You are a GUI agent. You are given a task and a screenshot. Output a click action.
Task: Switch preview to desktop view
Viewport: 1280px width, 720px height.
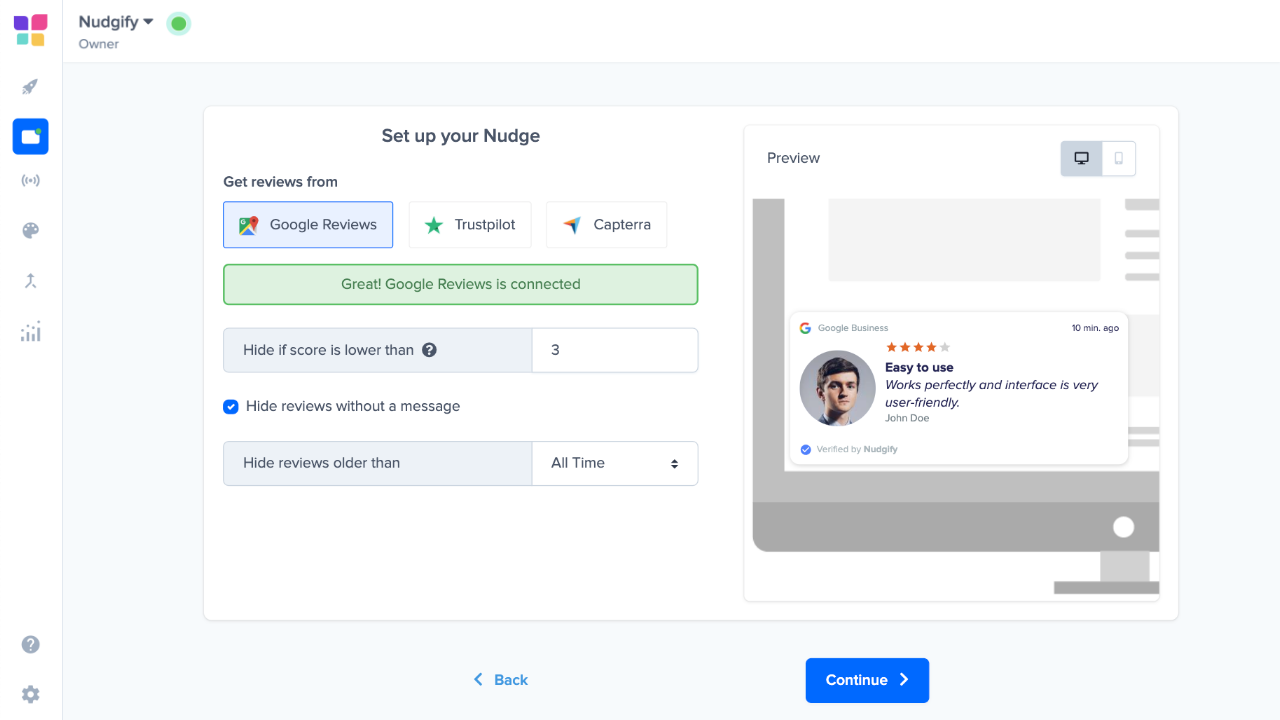[1081, 158]
